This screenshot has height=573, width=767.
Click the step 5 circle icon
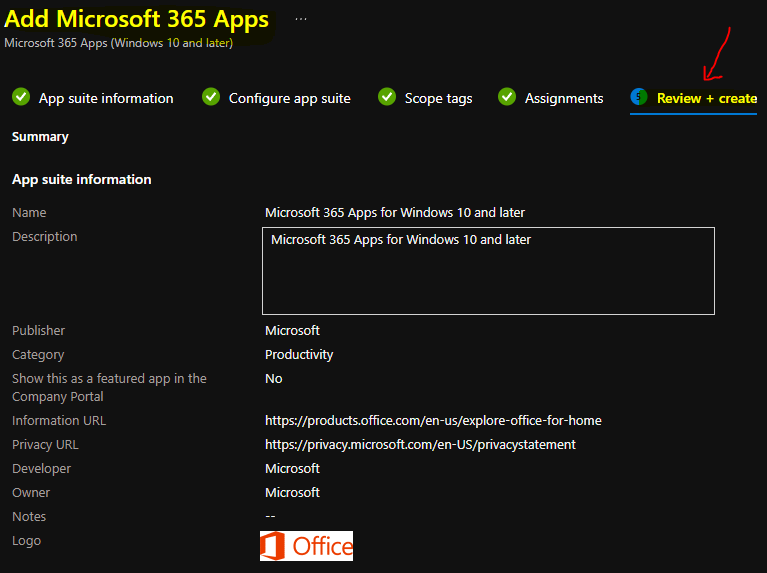point(639,97)
